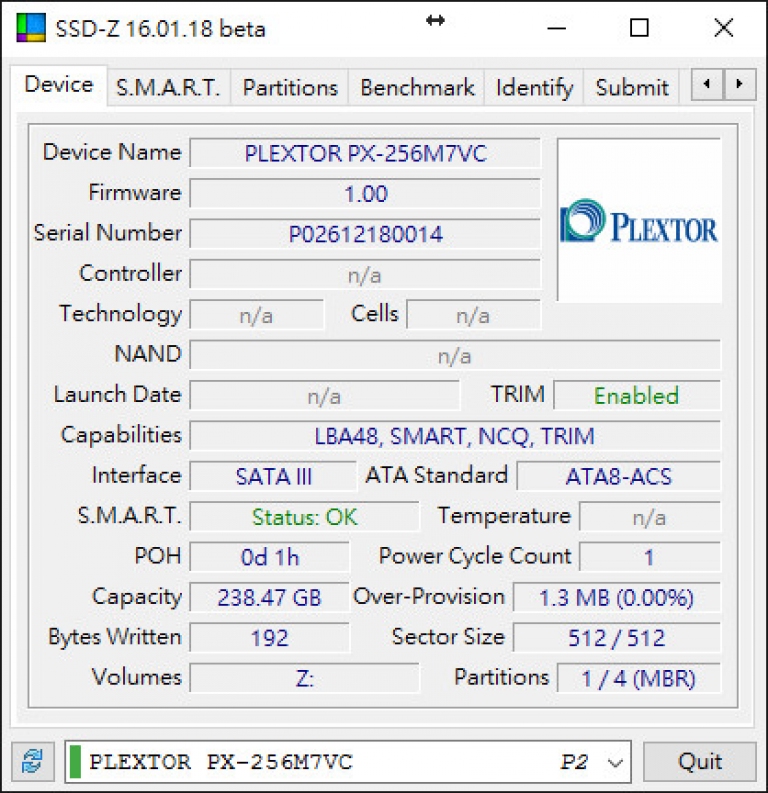Click the Partitions value 1 / 4 (MBR)
The image size is (768, 793).
[x=639, y=679]
